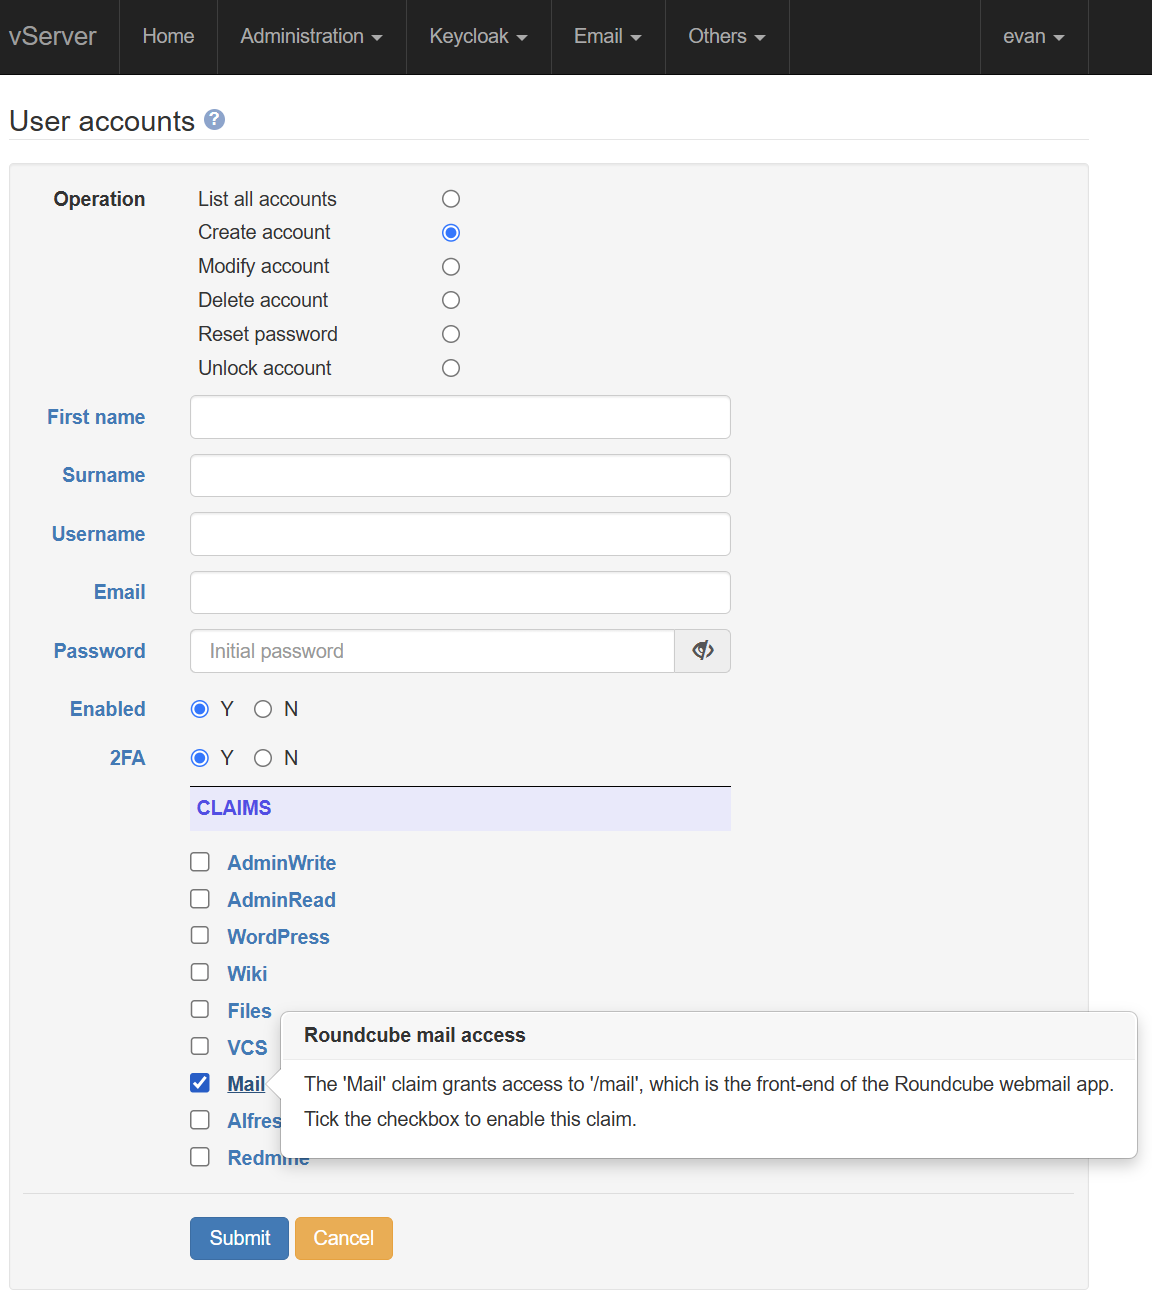Select Unlock account operation

coord(451,368)
